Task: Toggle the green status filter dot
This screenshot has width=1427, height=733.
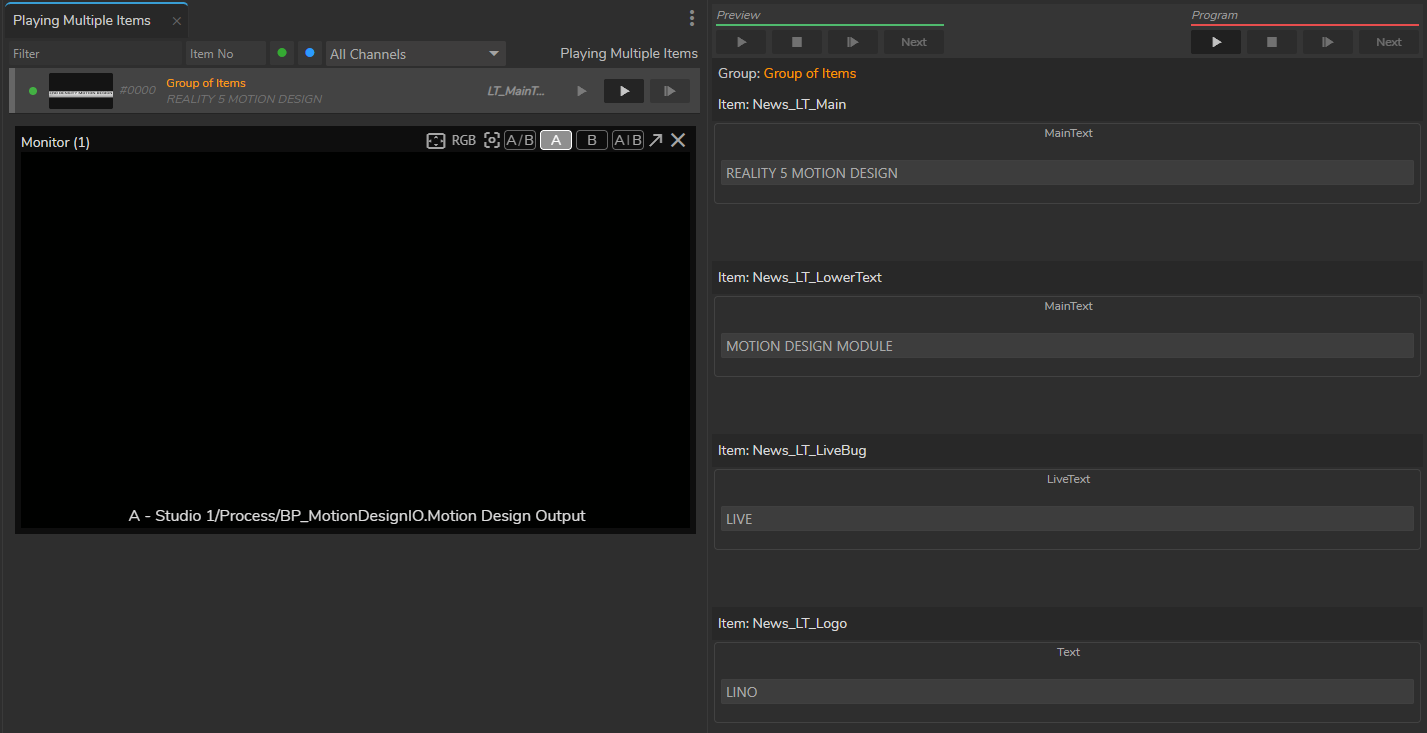Action: (282, 53)
